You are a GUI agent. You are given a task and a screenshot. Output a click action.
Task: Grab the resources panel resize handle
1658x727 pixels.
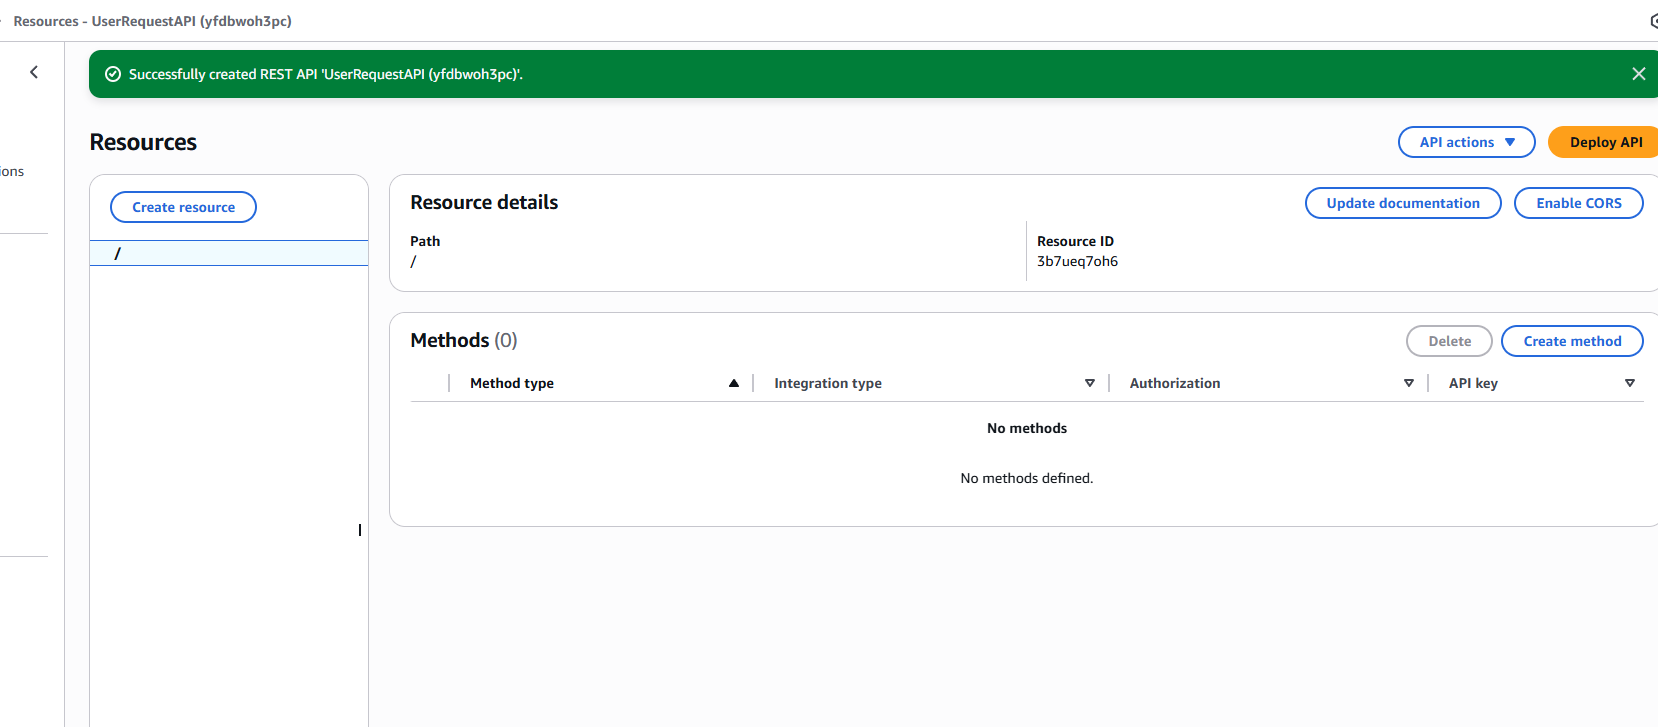coord(360,530)
